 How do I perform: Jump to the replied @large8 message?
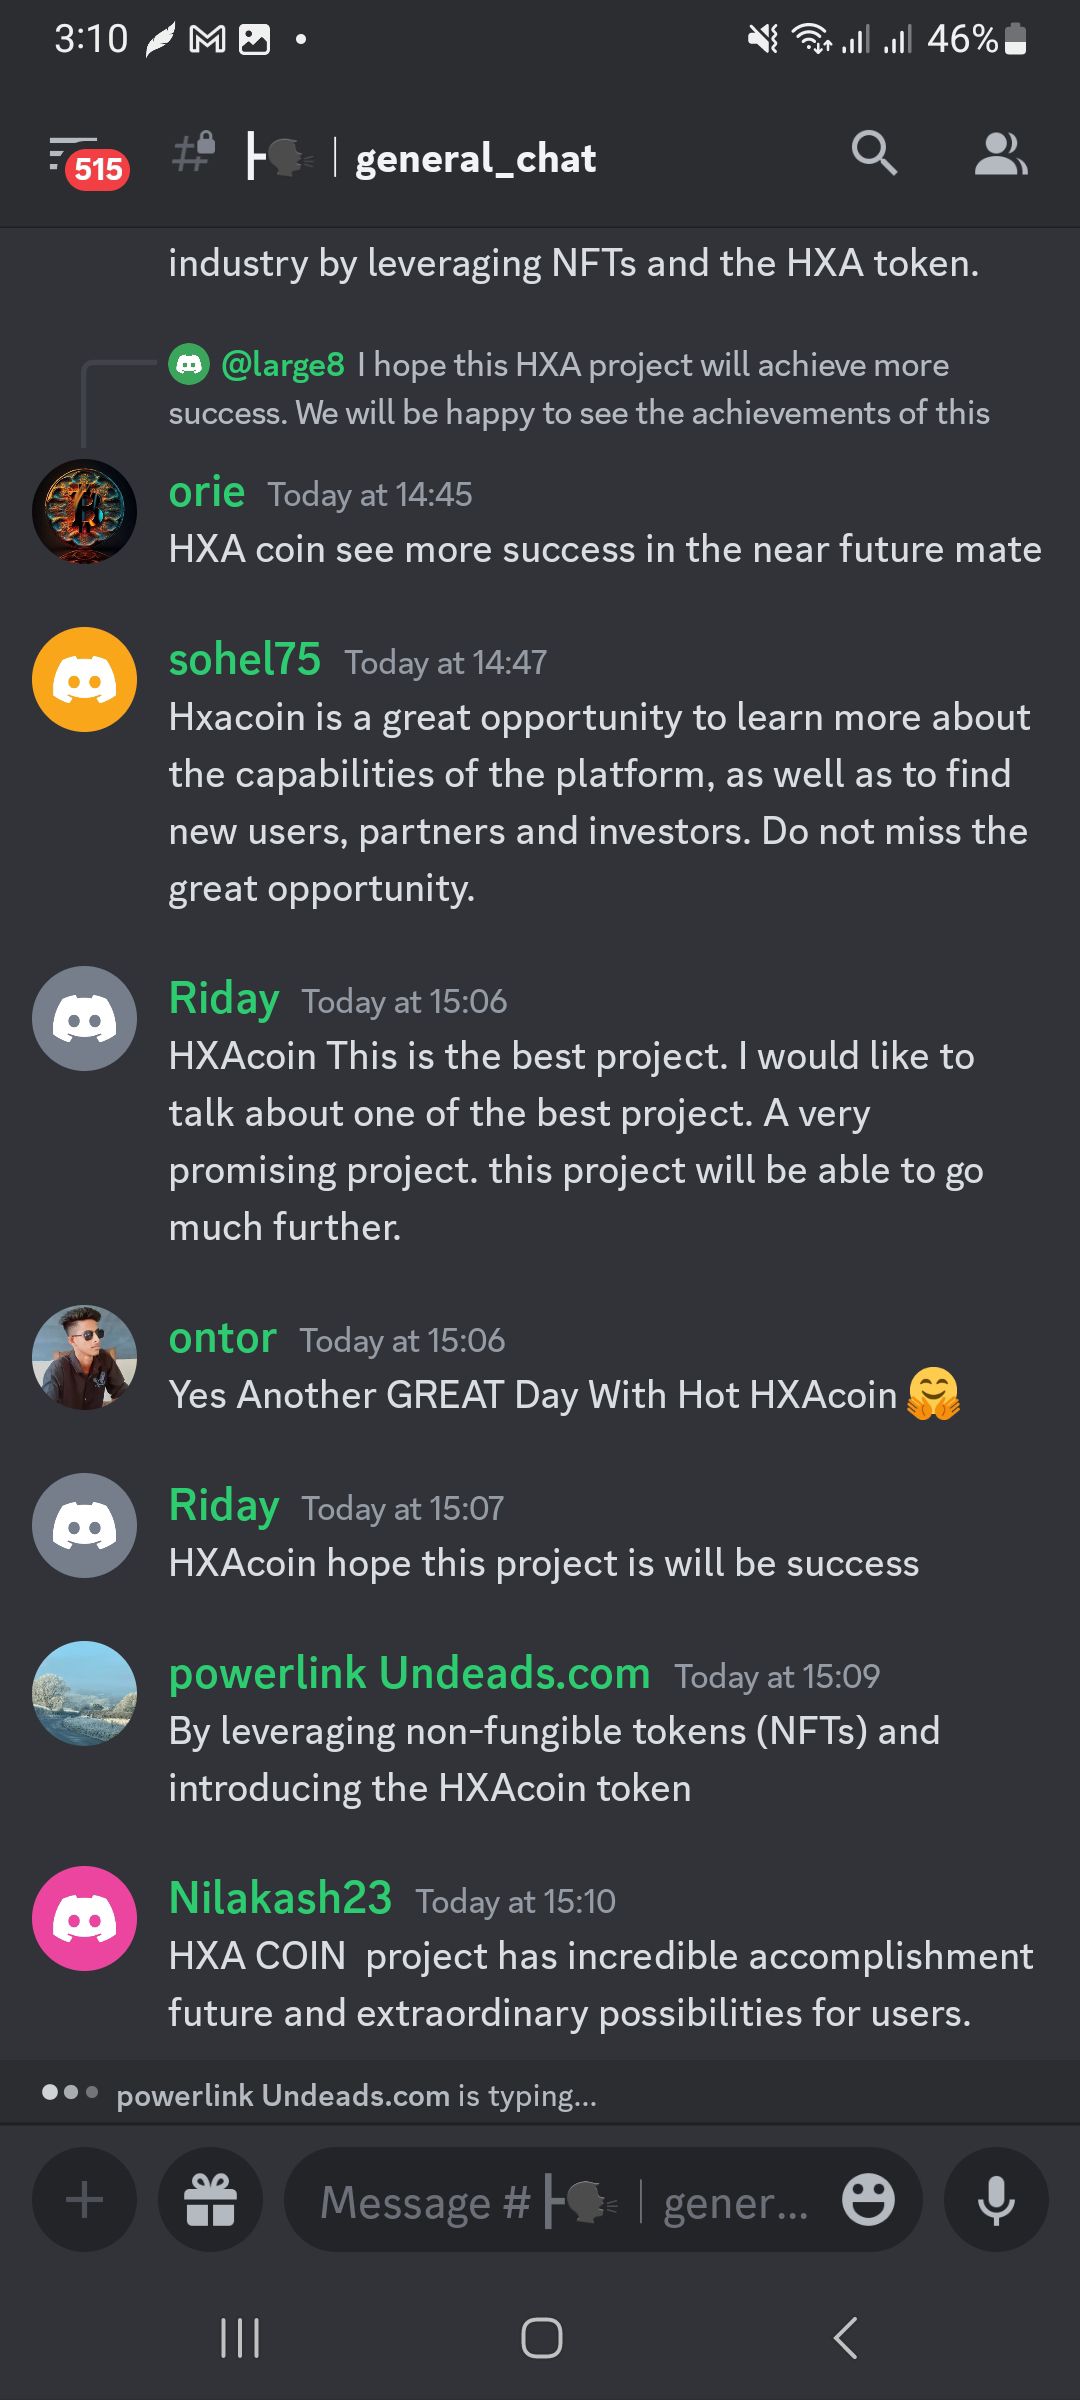(x=580, y=389)
